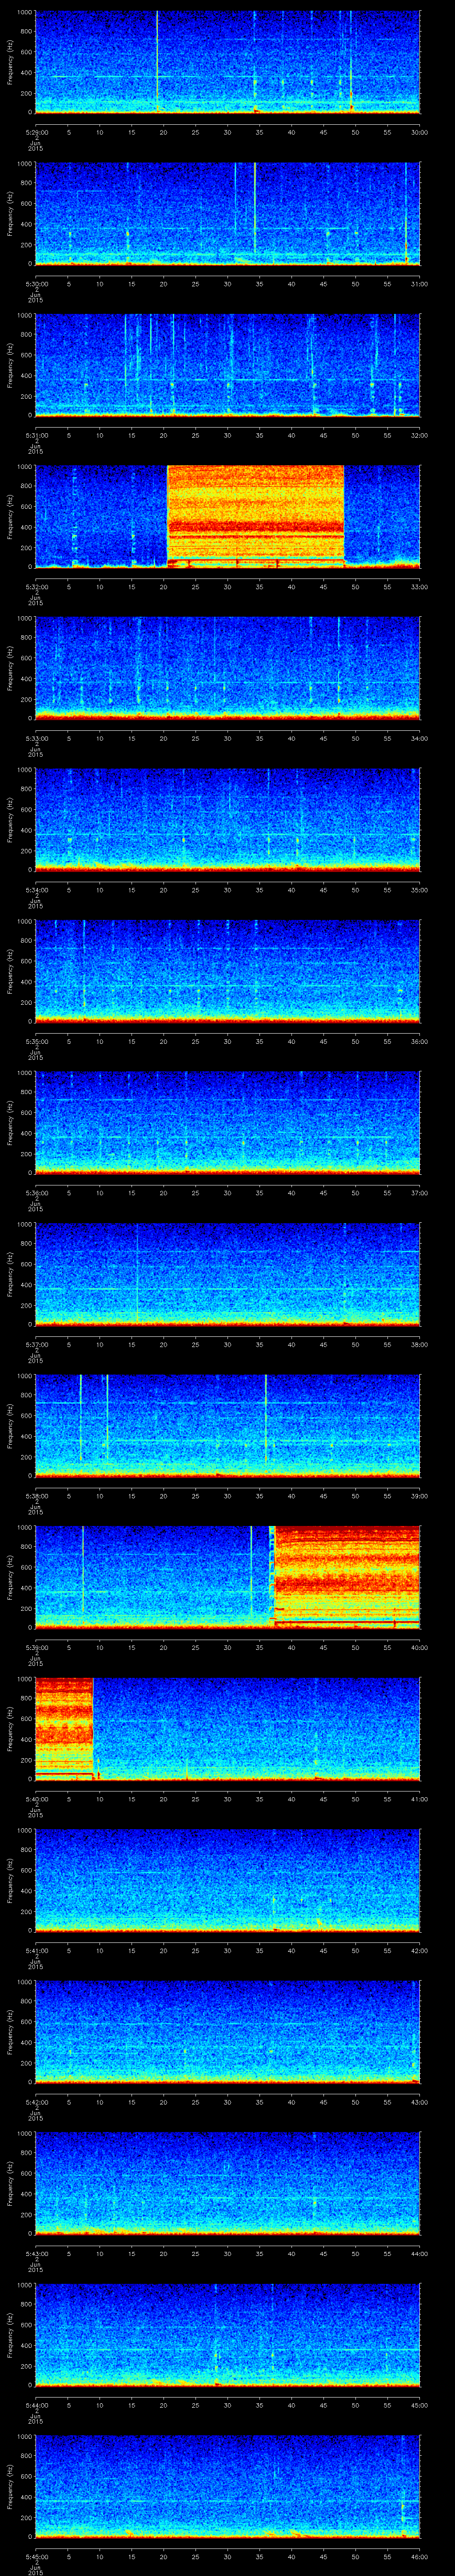The height and width of the screenshot is (2576, 455).
Task: Select the orange noise burst in the 5:40:00 spectrogram
Action: point(64,1728)
